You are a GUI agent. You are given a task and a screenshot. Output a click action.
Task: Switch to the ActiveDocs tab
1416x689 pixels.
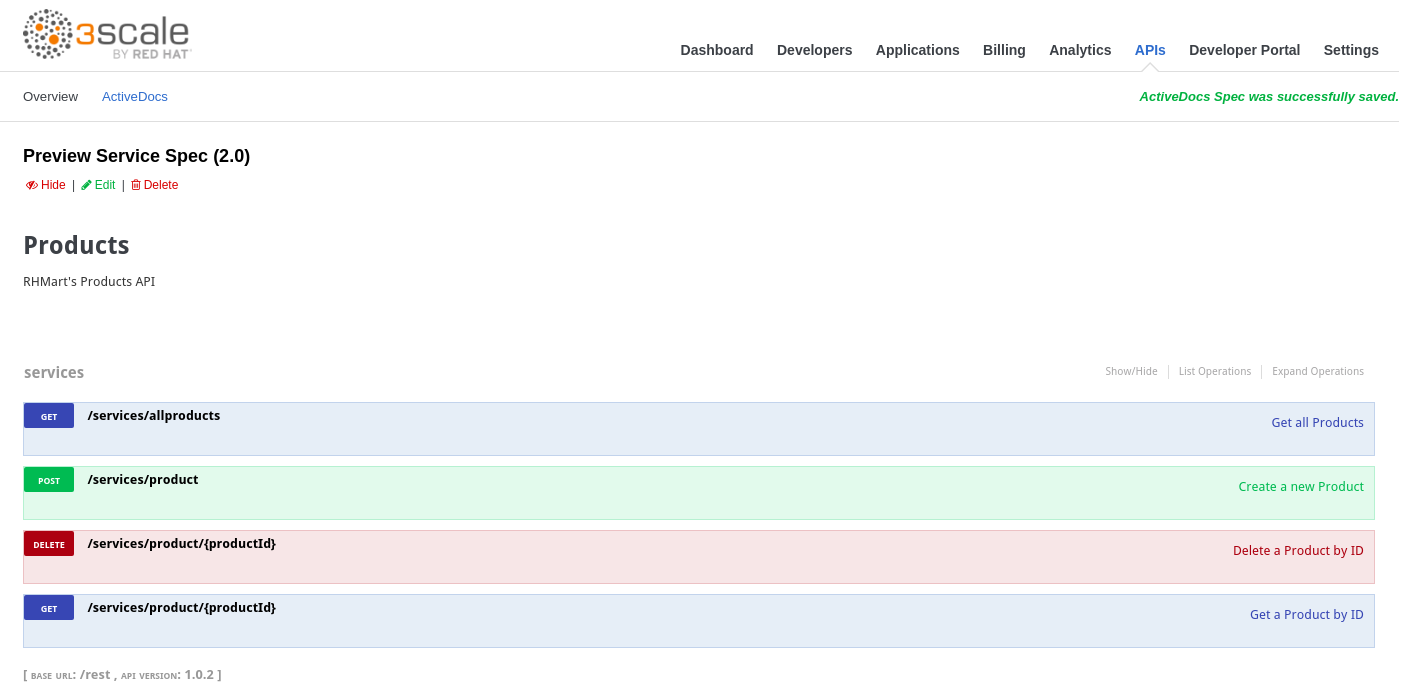coord(135,97)
